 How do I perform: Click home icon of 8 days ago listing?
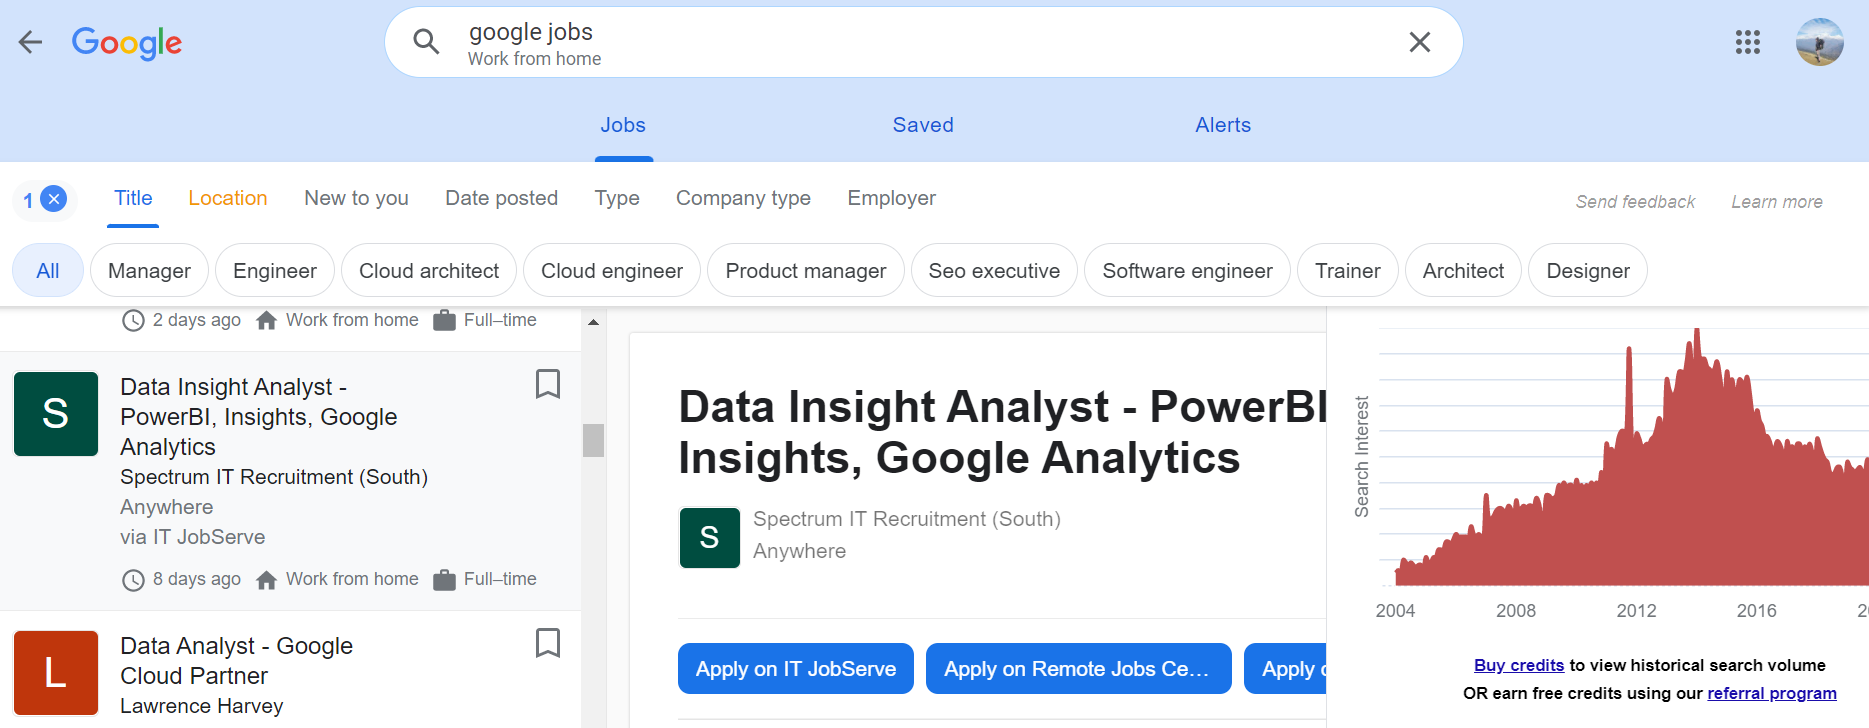tap(266, 580)
